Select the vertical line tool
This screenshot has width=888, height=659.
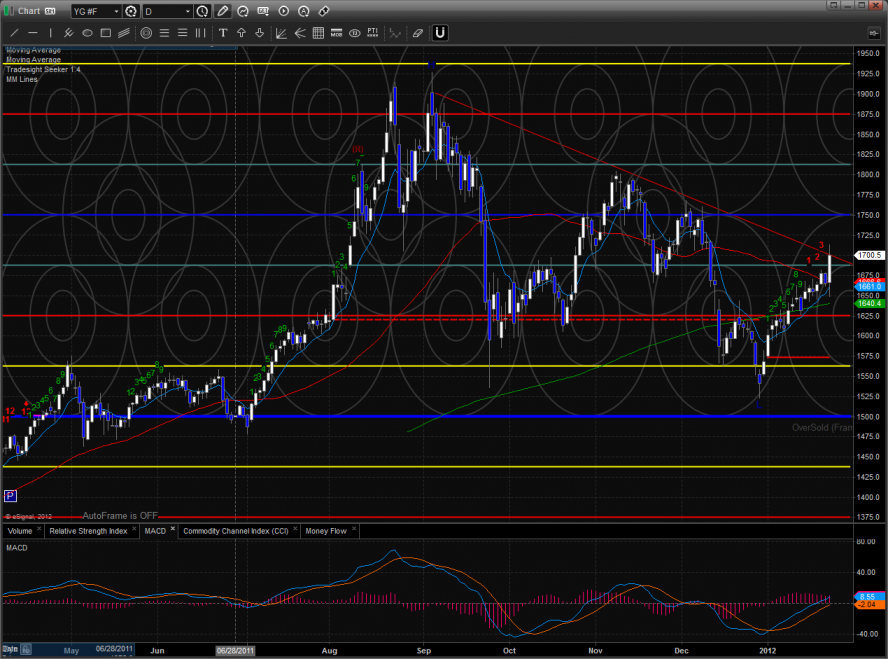[x=50, y=33]
